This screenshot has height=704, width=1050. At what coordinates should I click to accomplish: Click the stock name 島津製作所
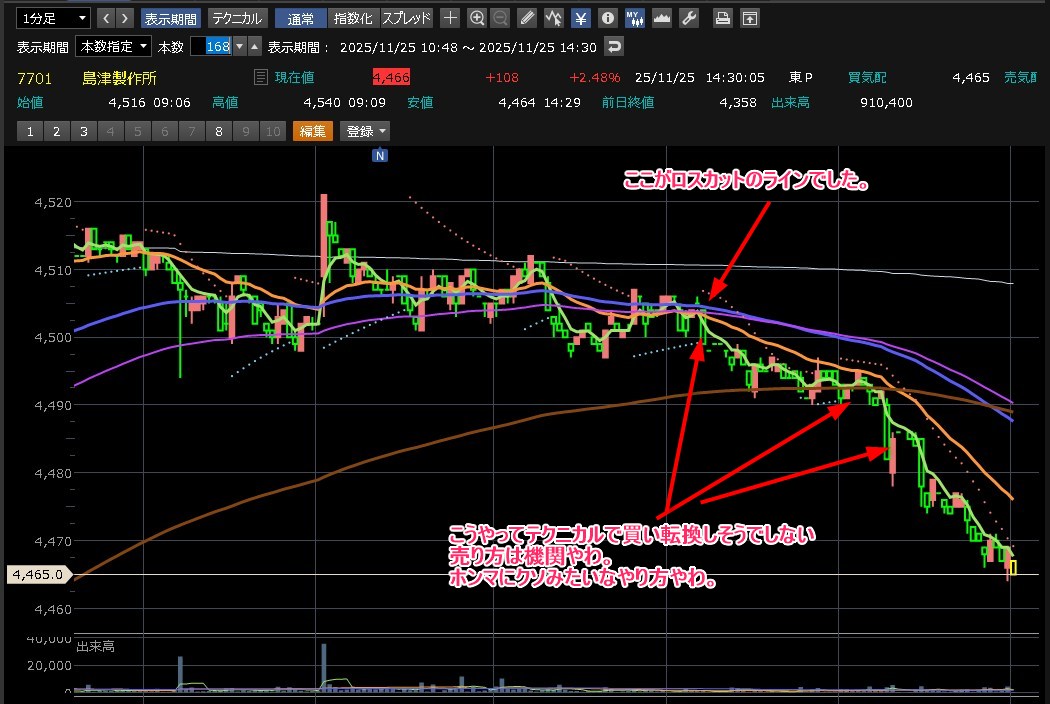click(x=119, y=78)
